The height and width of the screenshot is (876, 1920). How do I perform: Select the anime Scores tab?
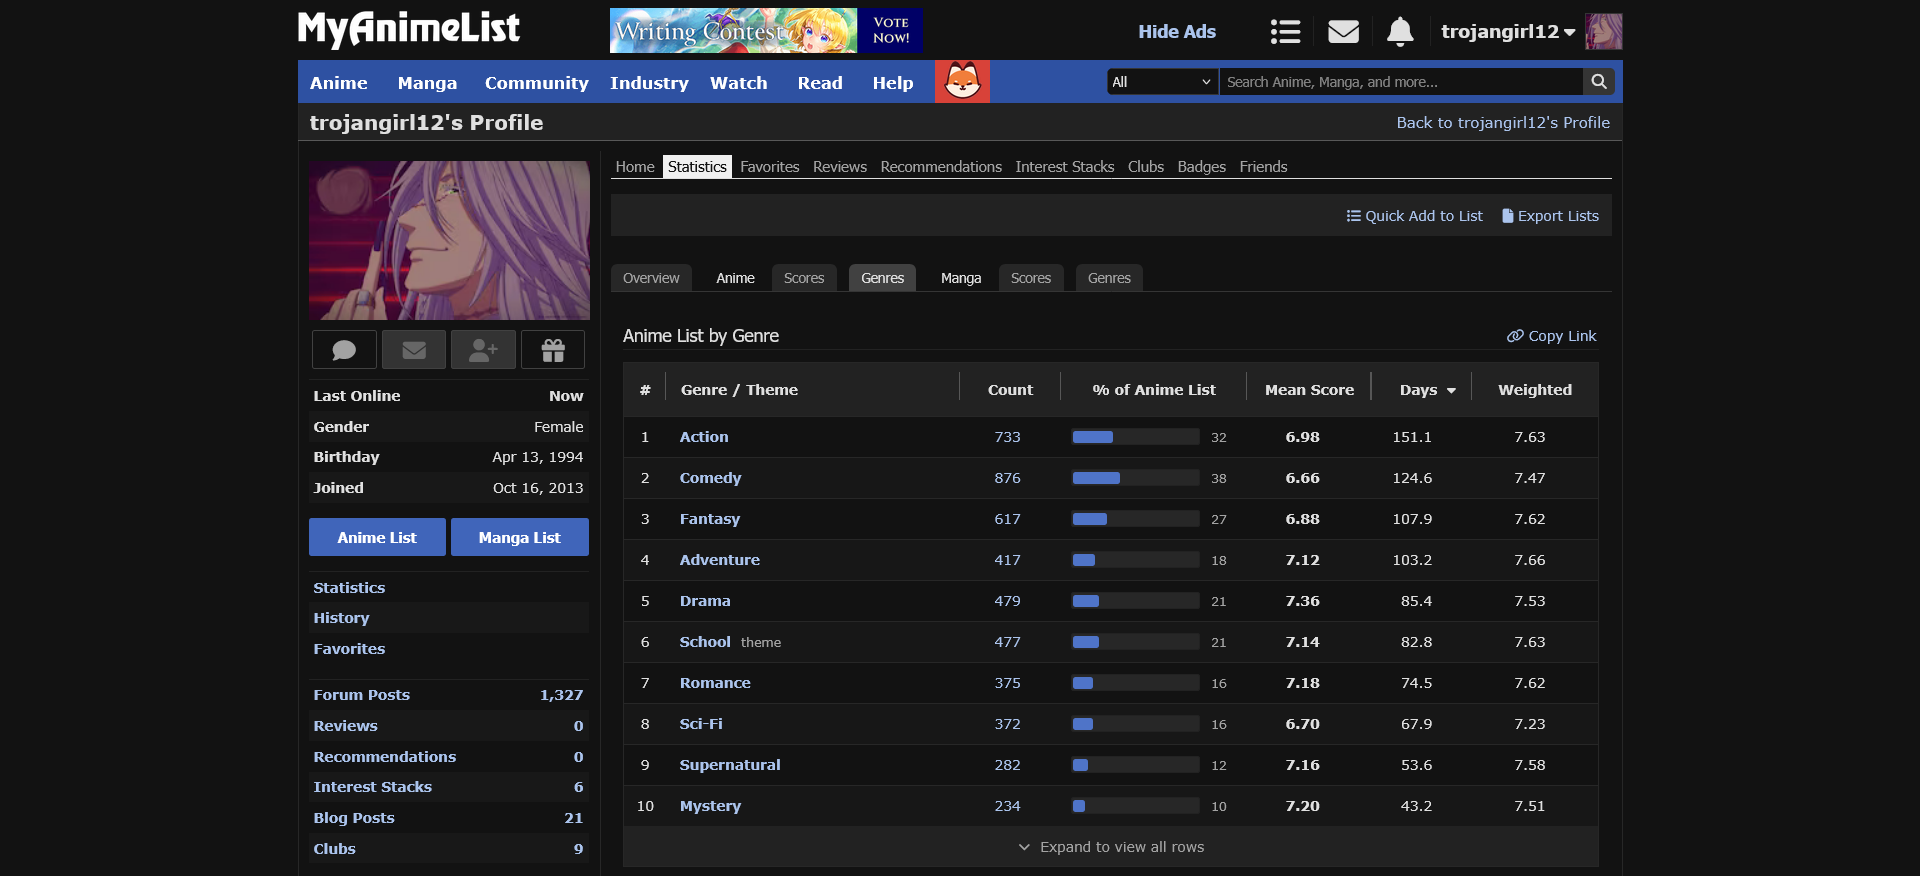(803, 278)
